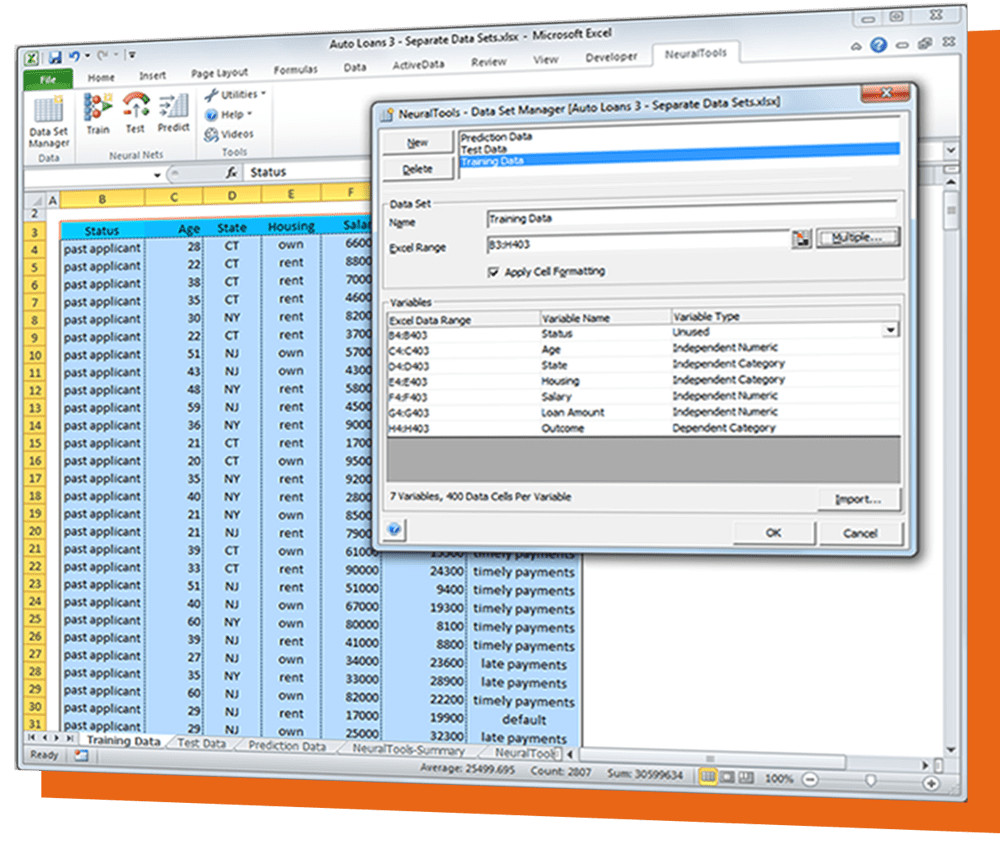1000x859 pixels.
Task: Click the Predict icon
Action: pyautogui.click(x=173, y=112)
